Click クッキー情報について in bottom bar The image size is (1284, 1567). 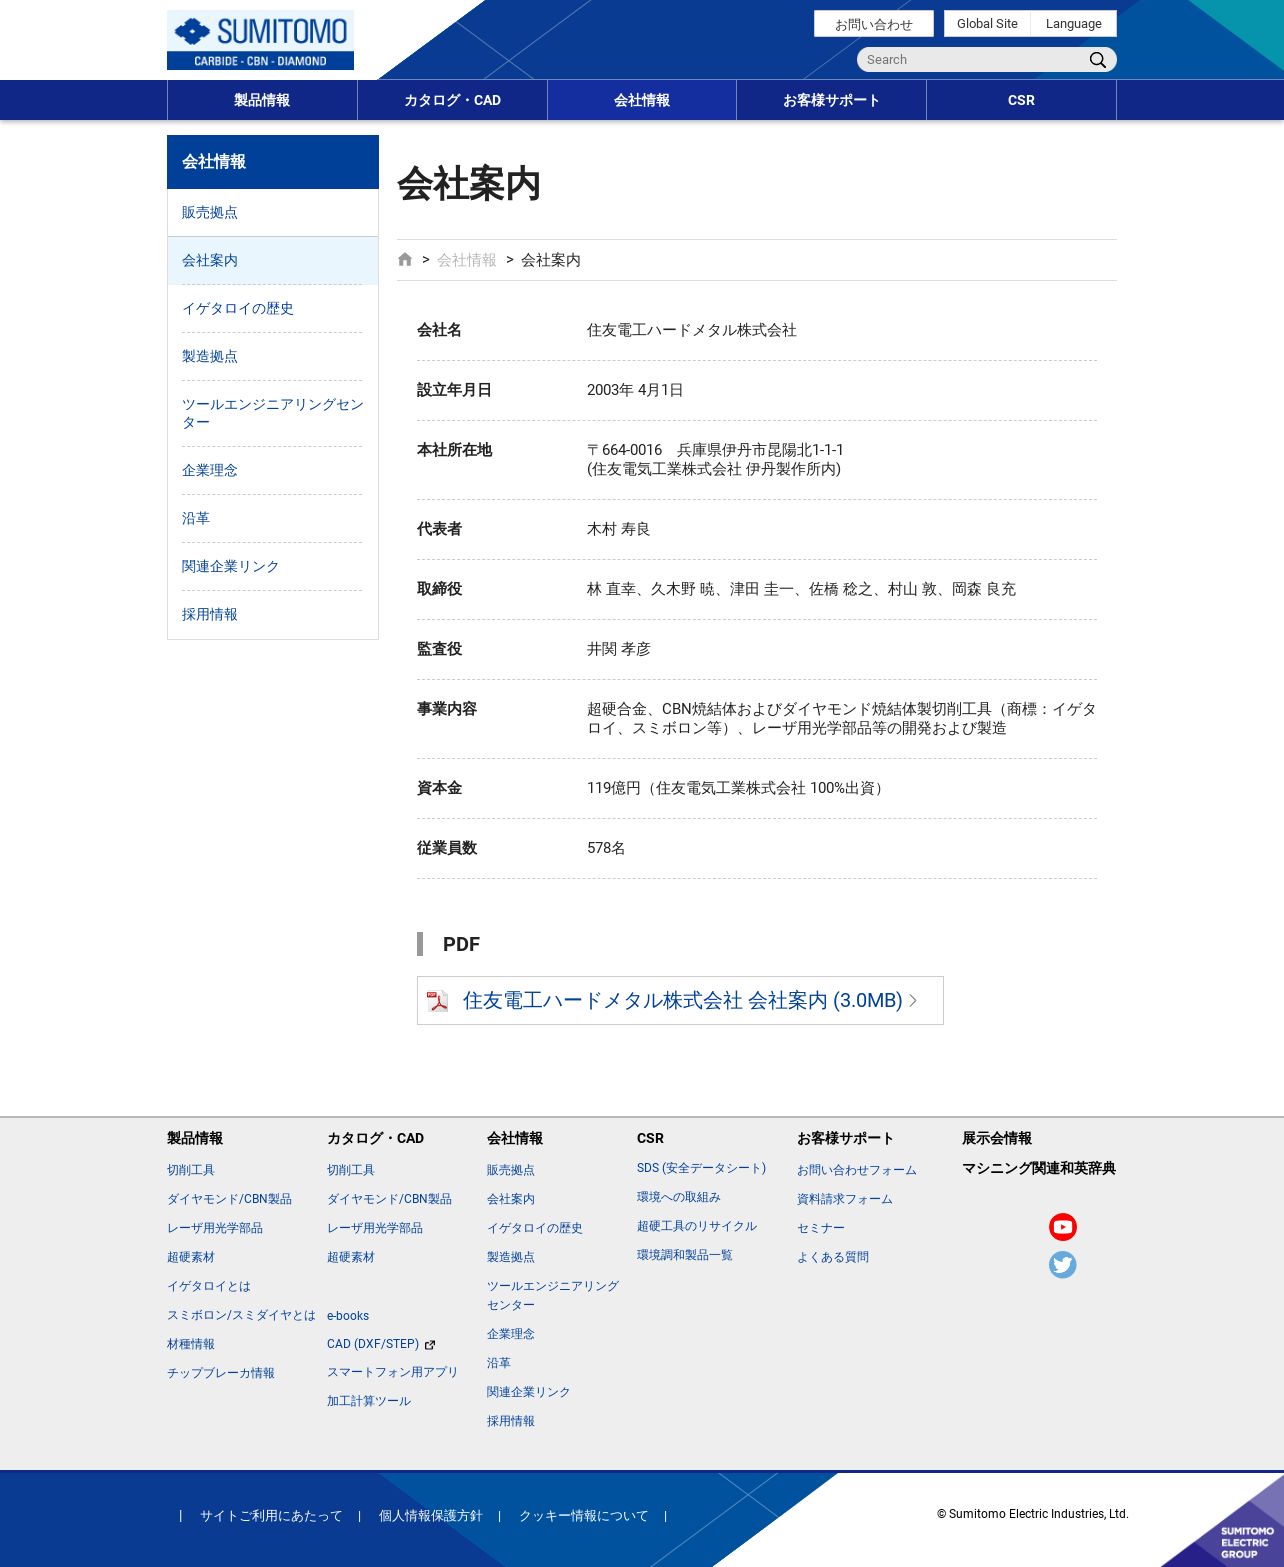coord(584,1516)
